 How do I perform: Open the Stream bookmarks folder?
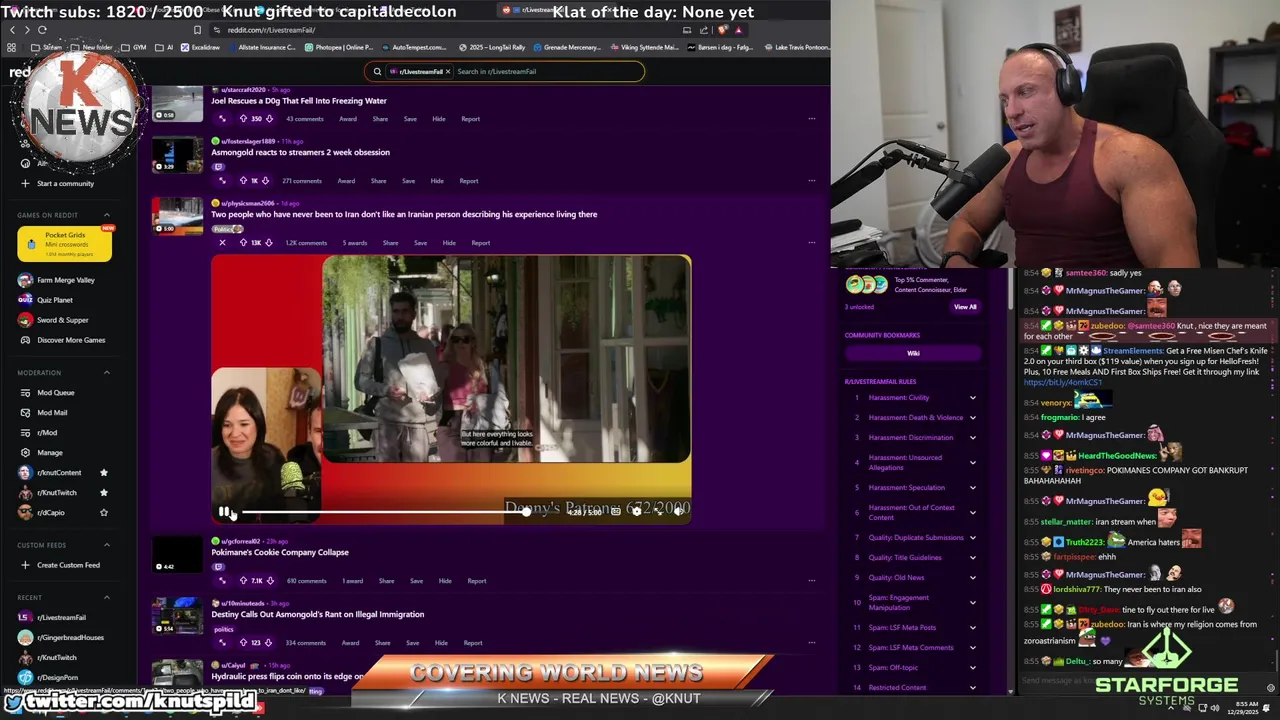click(x=46, y=47)
